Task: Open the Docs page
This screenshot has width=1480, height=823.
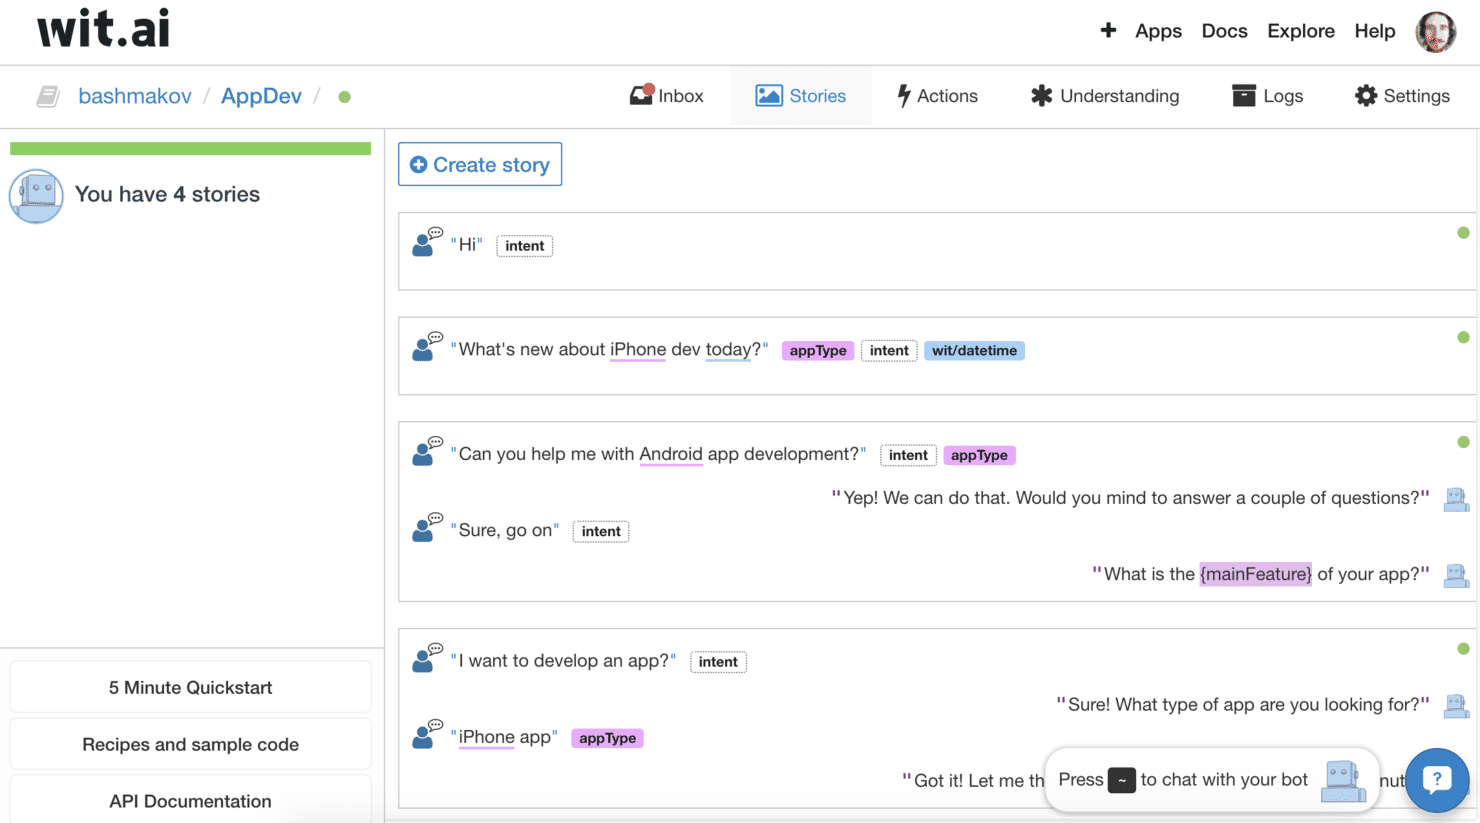Action: tap(1224, 31)
